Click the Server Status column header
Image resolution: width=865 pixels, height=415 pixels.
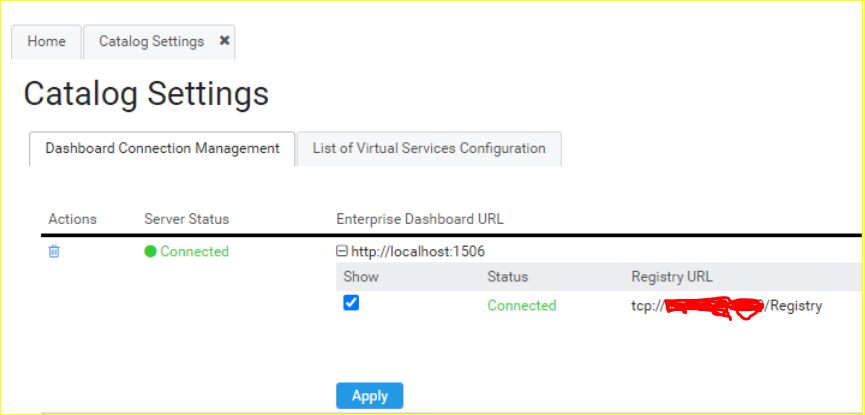pos(186,218)
